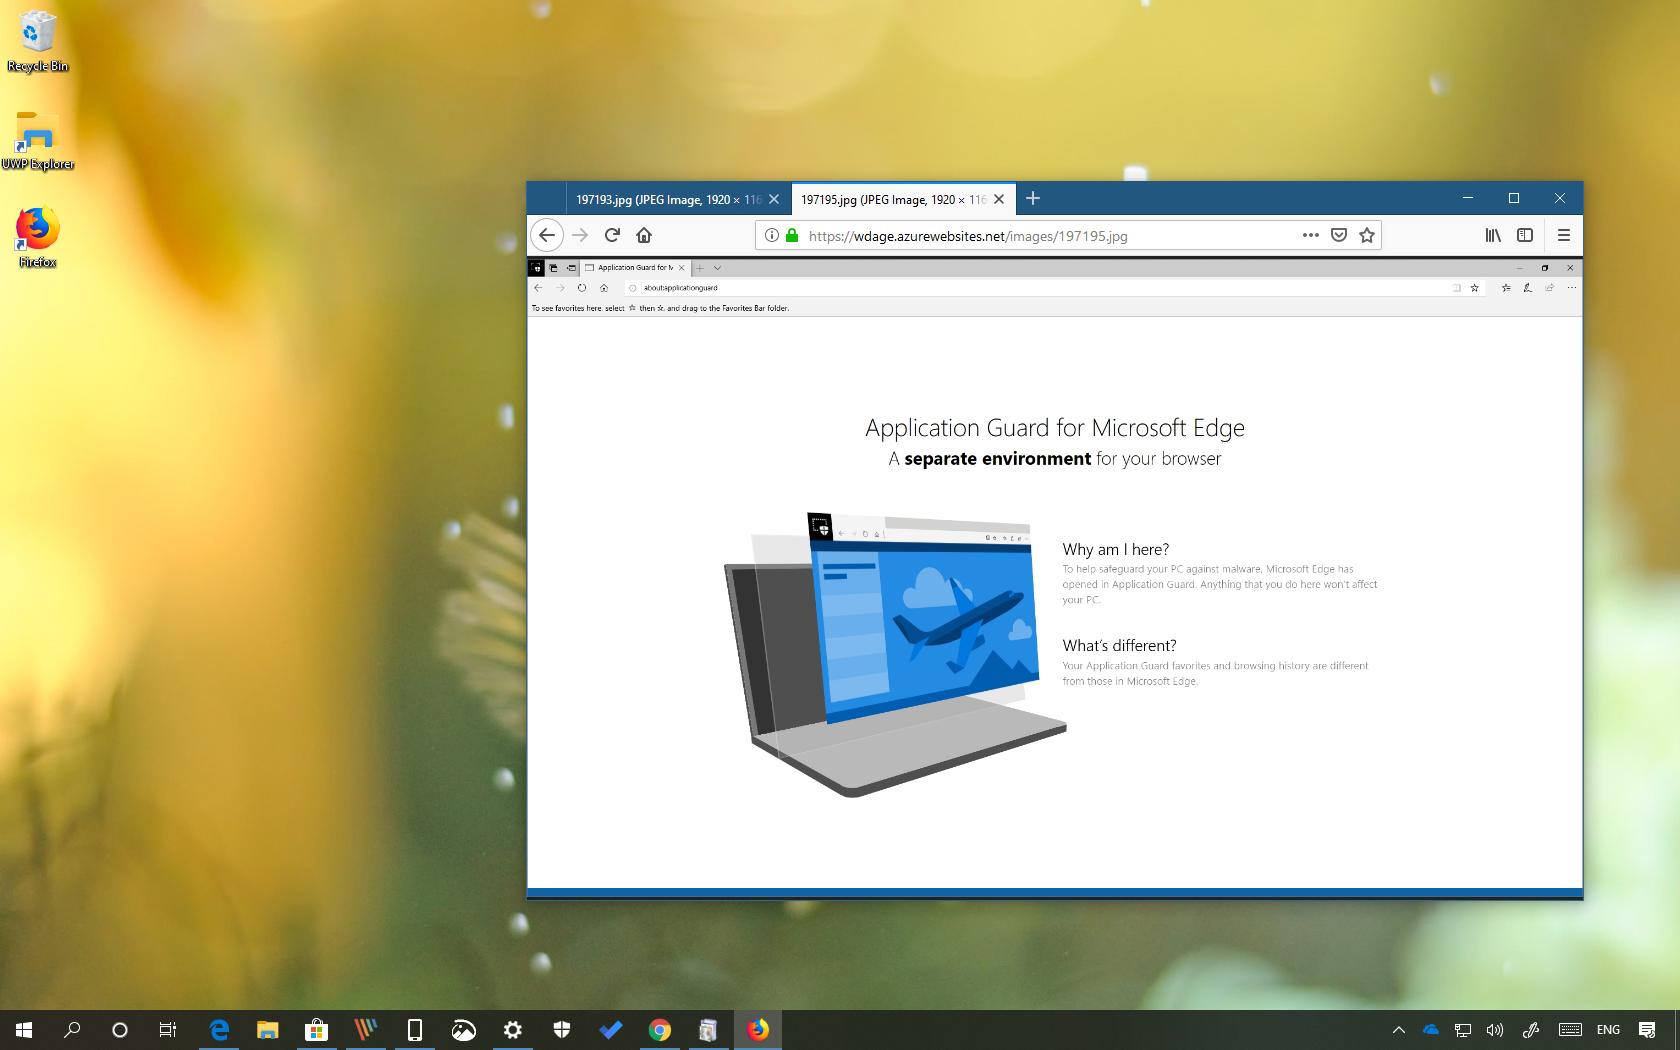Open Action Center notifications
The height and width of the screenshot is (1050, 1680).
[1647, 1029]
